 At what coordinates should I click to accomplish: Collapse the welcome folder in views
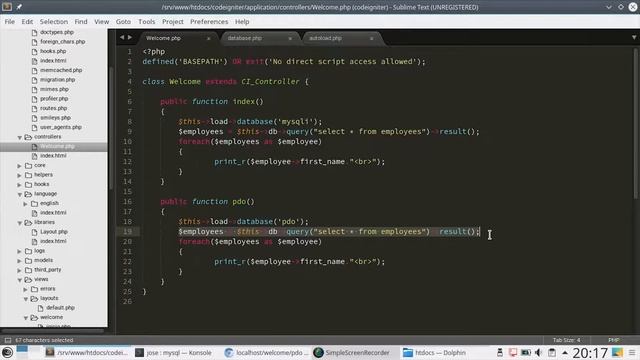tap(26, 318)
